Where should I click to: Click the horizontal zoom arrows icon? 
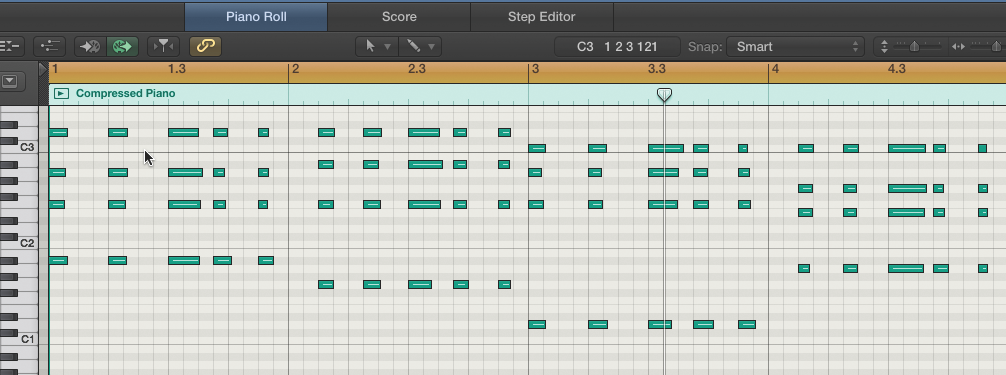[x=958, y=46]
